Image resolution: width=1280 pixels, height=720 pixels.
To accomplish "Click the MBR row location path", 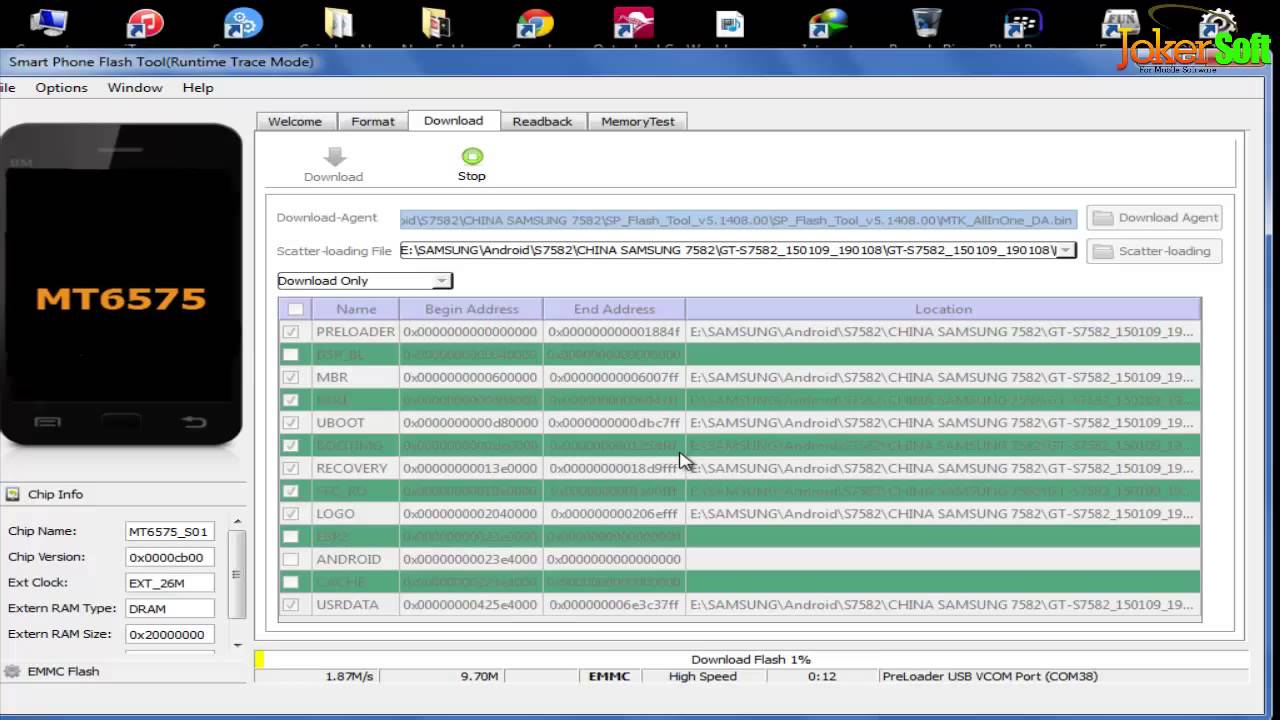I will click(941, 377).
